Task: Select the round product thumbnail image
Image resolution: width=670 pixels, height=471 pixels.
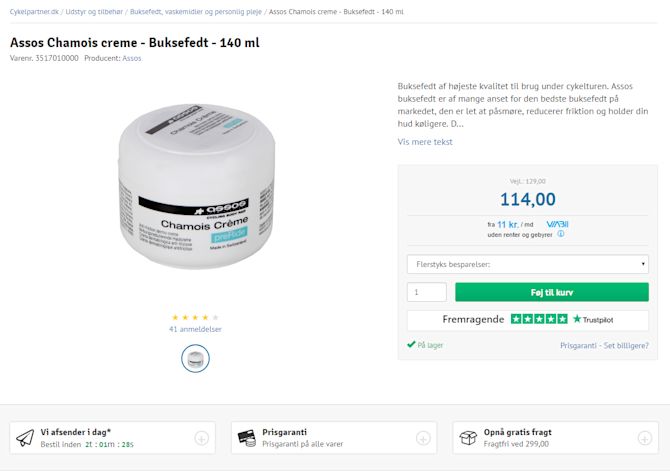Action: tap(195, 359)
